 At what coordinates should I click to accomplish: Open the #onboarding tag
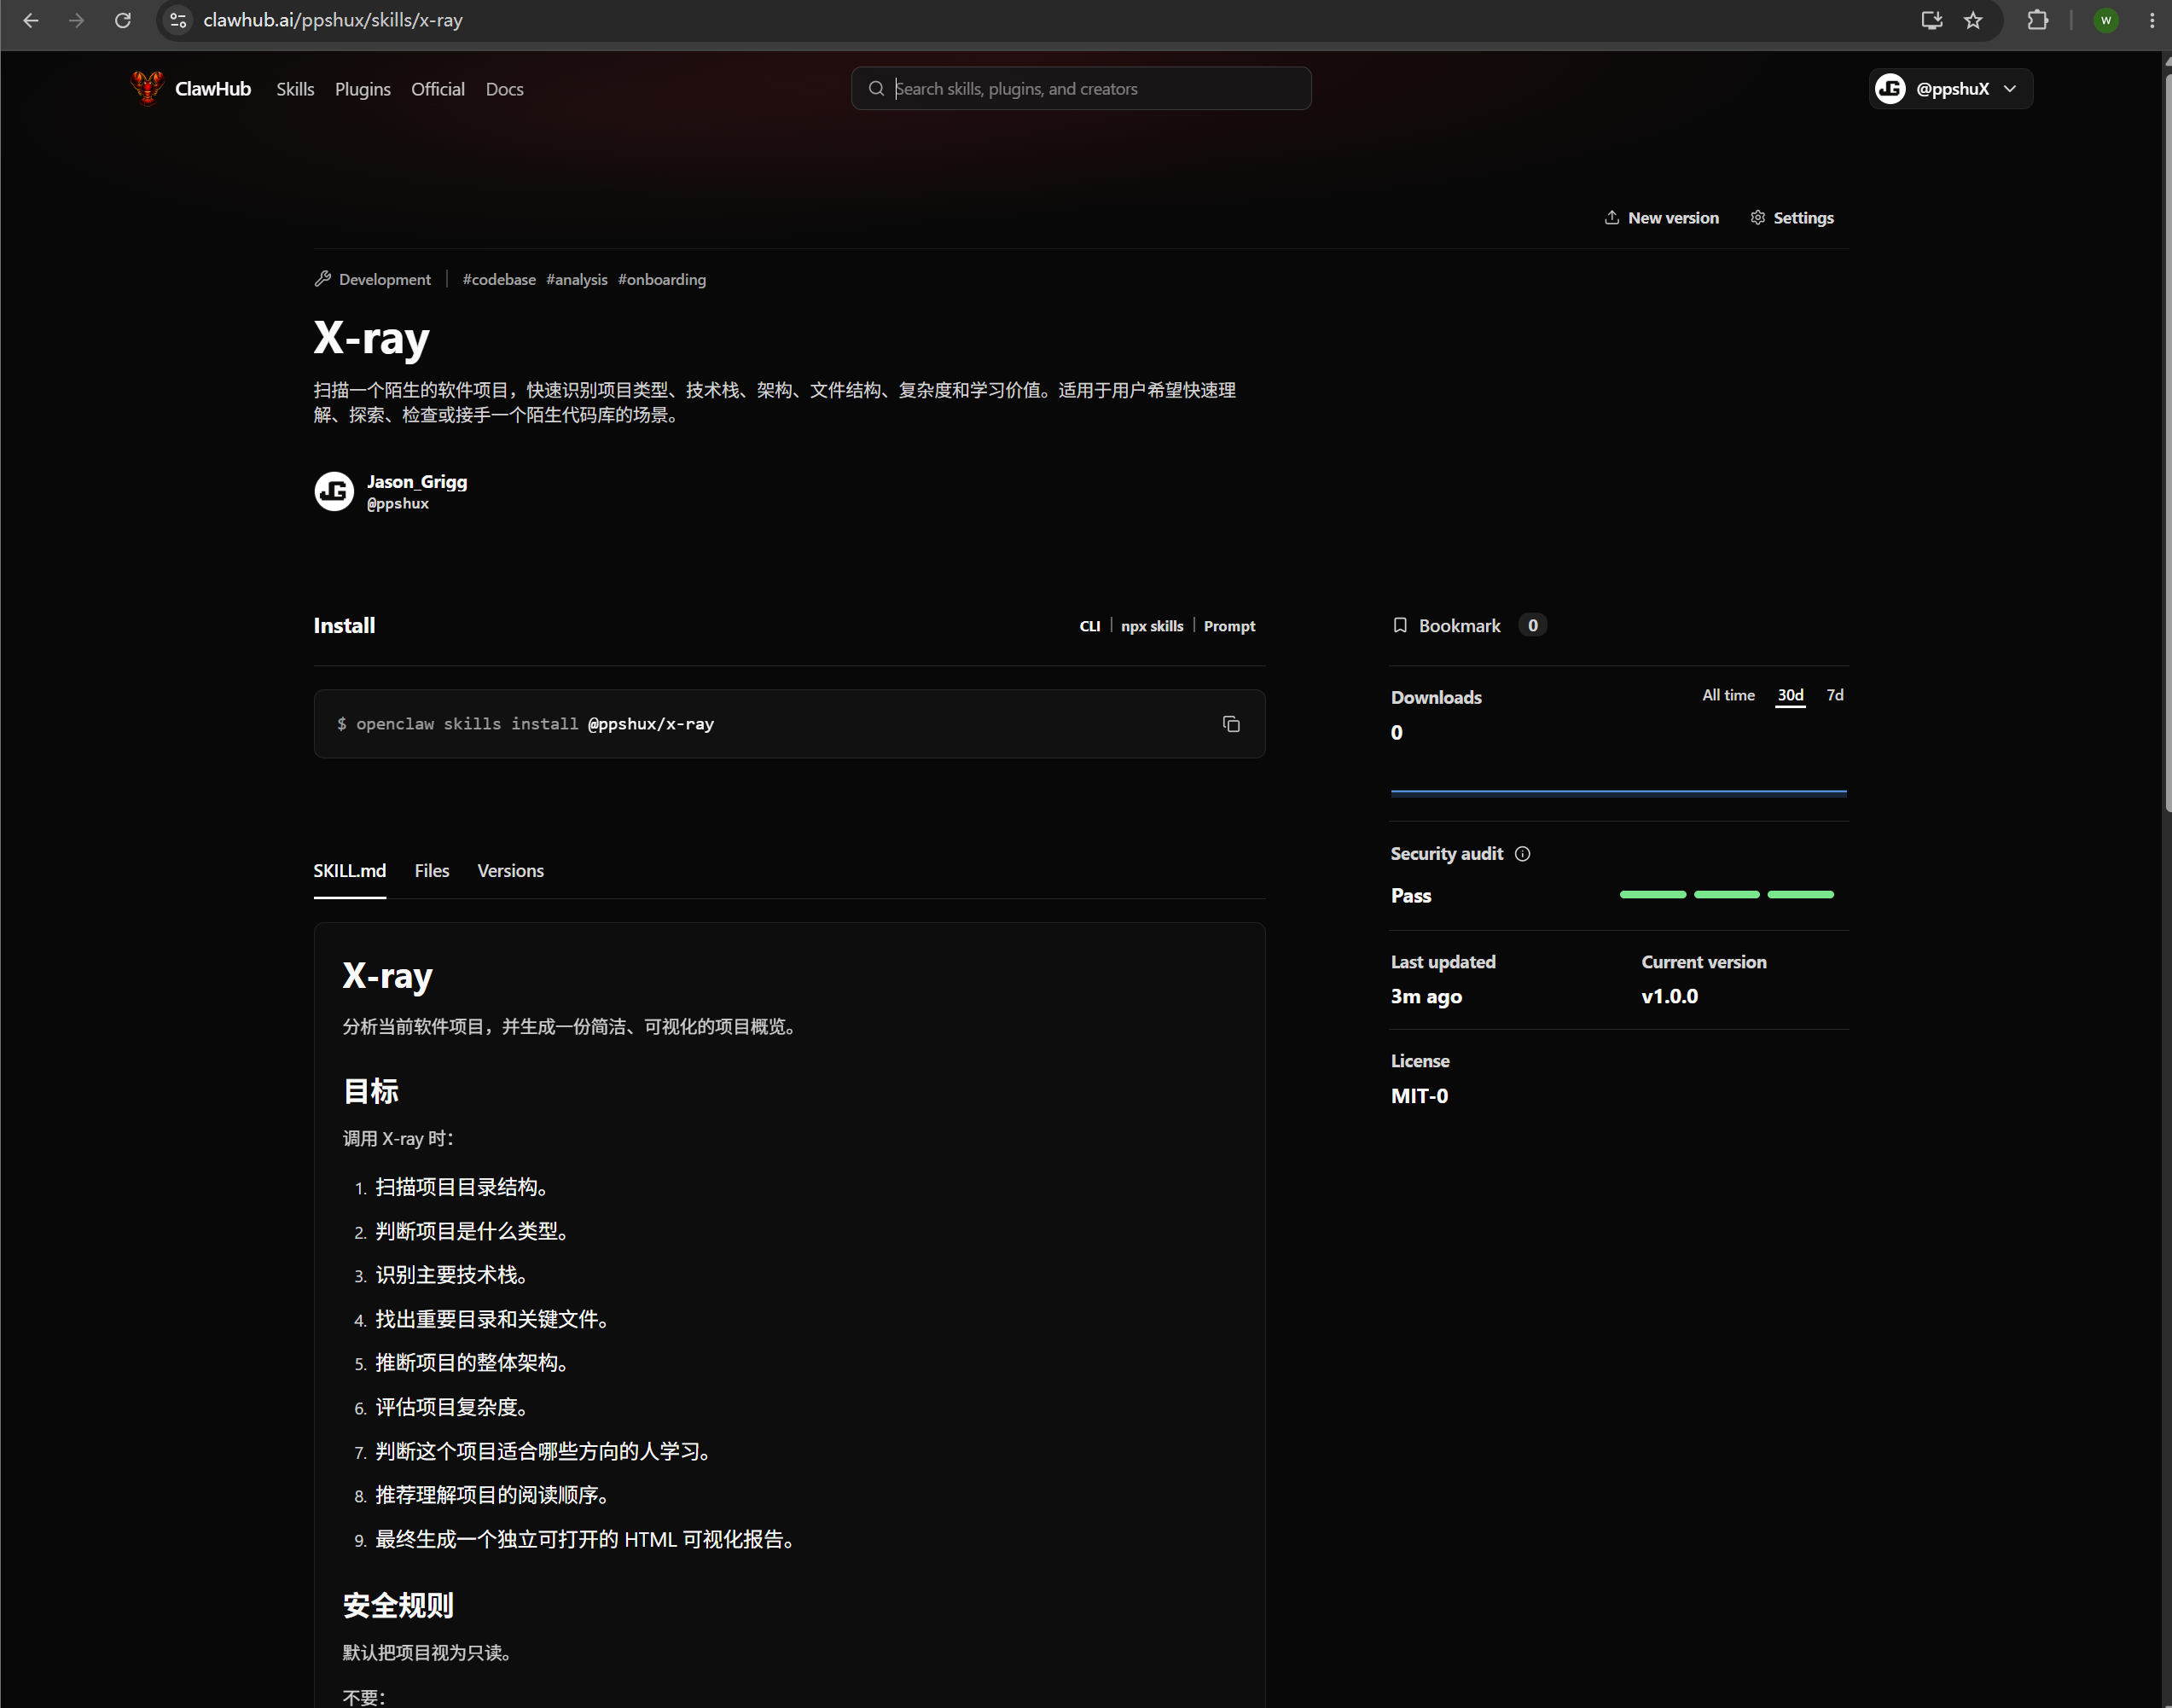coord(662,280)
